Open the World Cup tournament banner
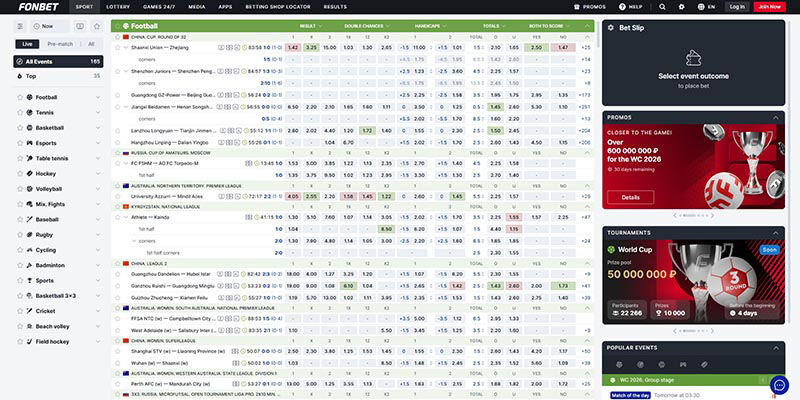The width and height of the screenshot is (800, 400). click(693, 282)
